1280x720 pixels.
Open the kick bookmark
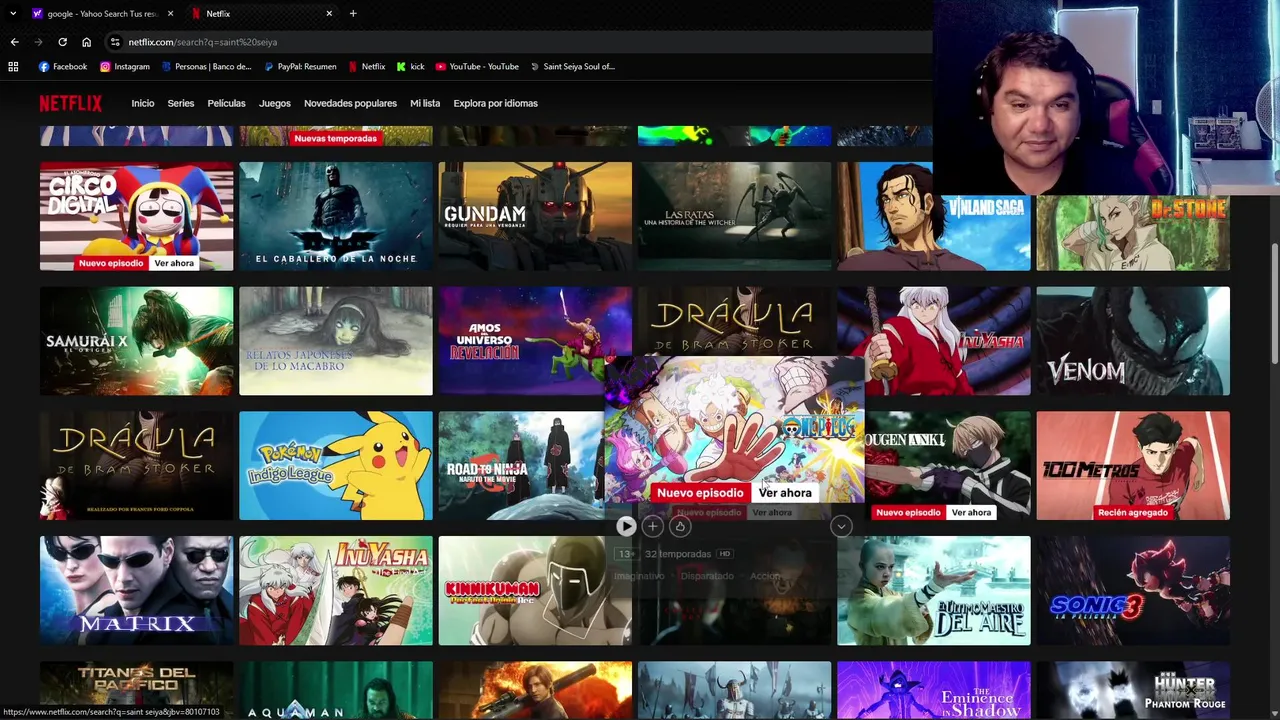(x=411, y=66)
